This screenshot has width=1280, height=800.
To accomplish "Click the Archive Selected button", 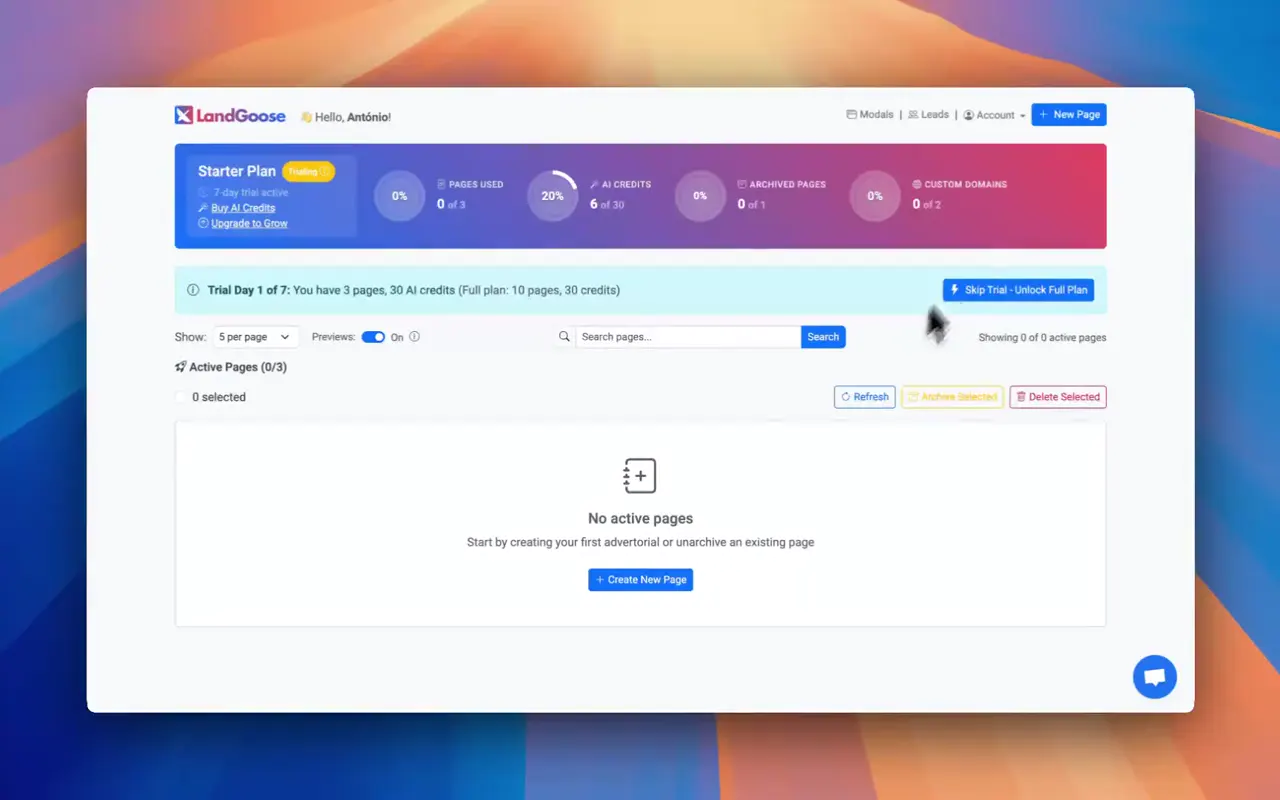I will click(952, 397).
